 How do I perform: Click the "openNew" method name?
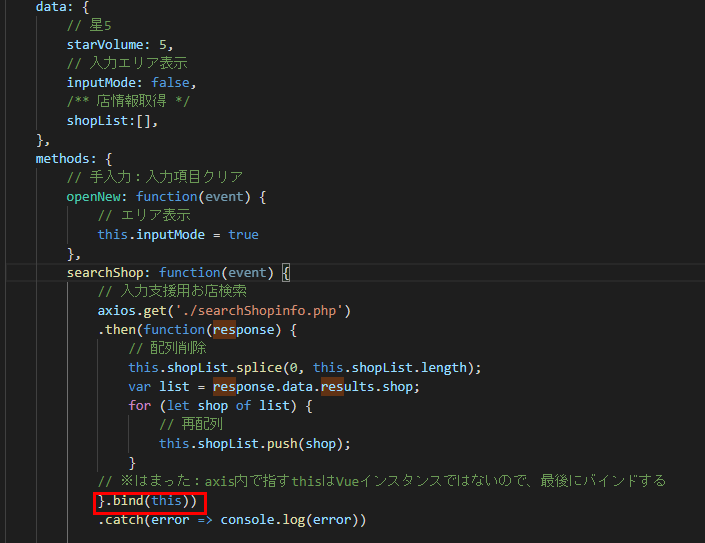(x=97, y=196)
